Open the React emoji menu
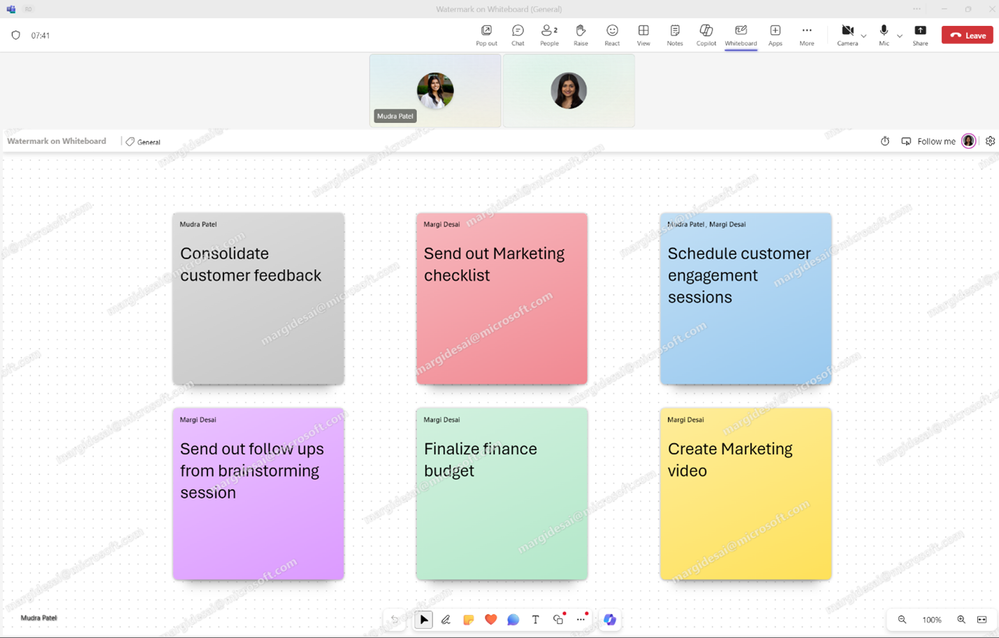 [612, 35]
